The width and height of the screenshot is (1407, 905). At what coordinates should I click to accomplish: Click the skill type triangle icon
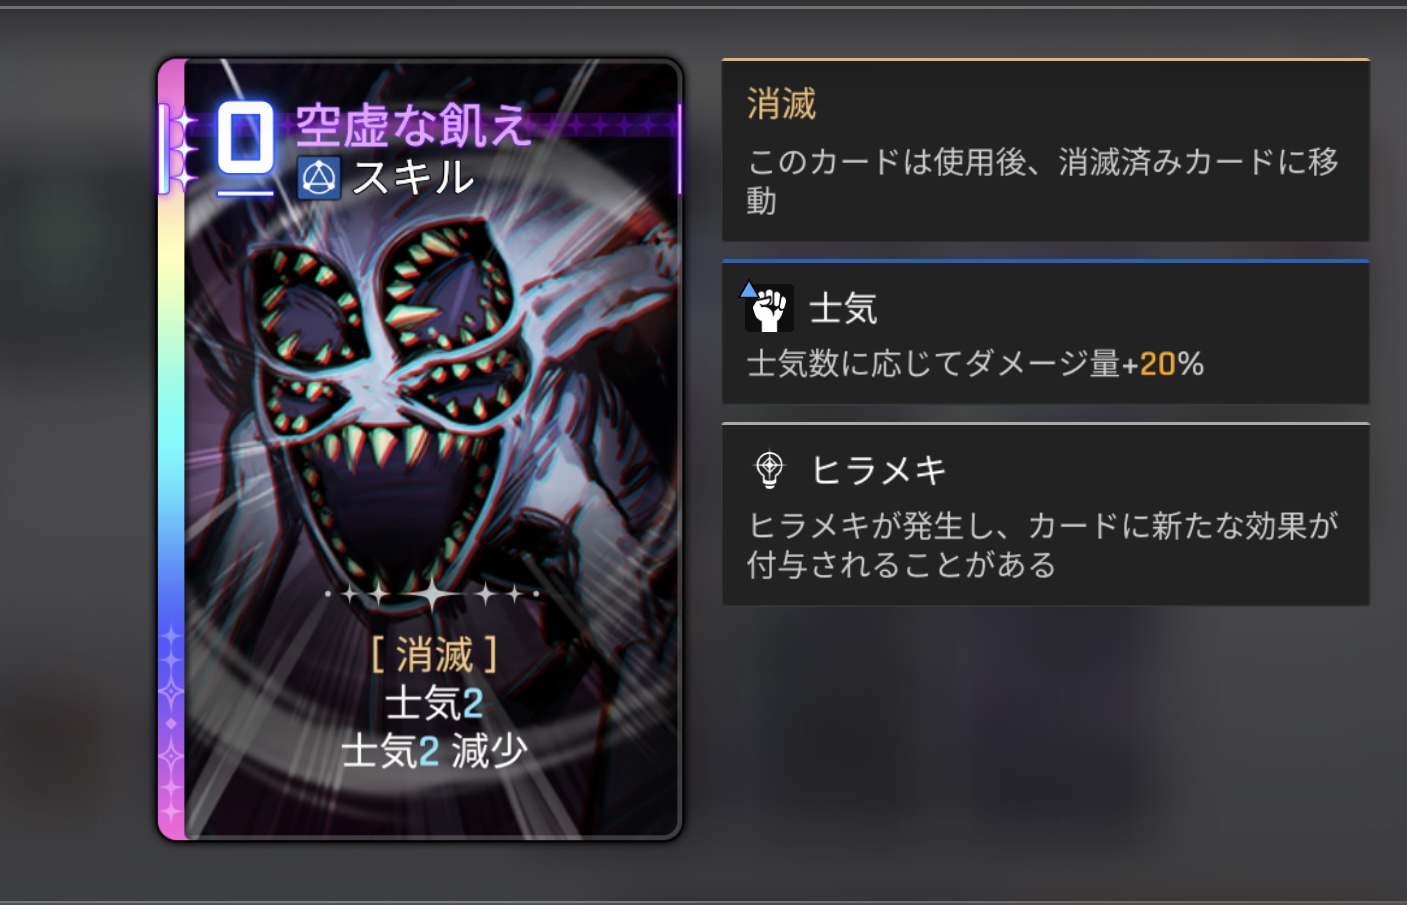(x=319, y=178)
